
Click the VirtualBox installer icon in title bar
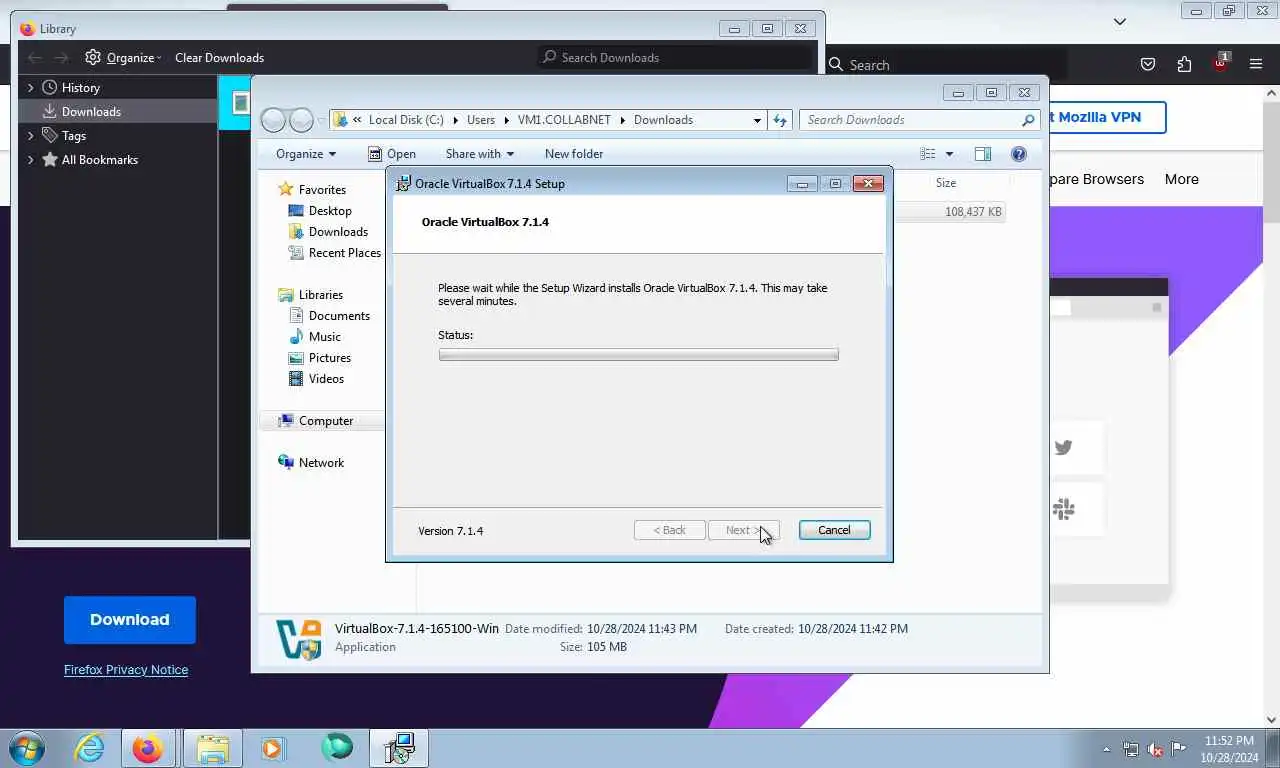pyautogui.click(x=403, y=183)
